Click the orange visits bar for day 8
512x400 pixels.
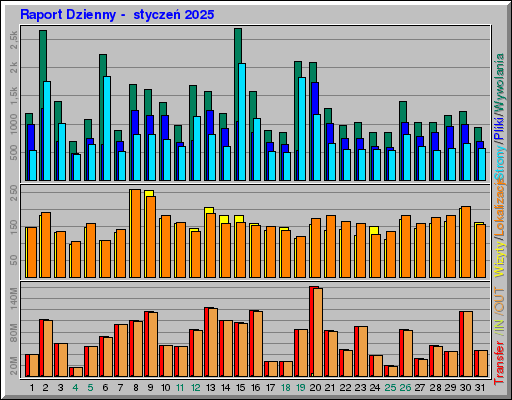coord(136,233)
